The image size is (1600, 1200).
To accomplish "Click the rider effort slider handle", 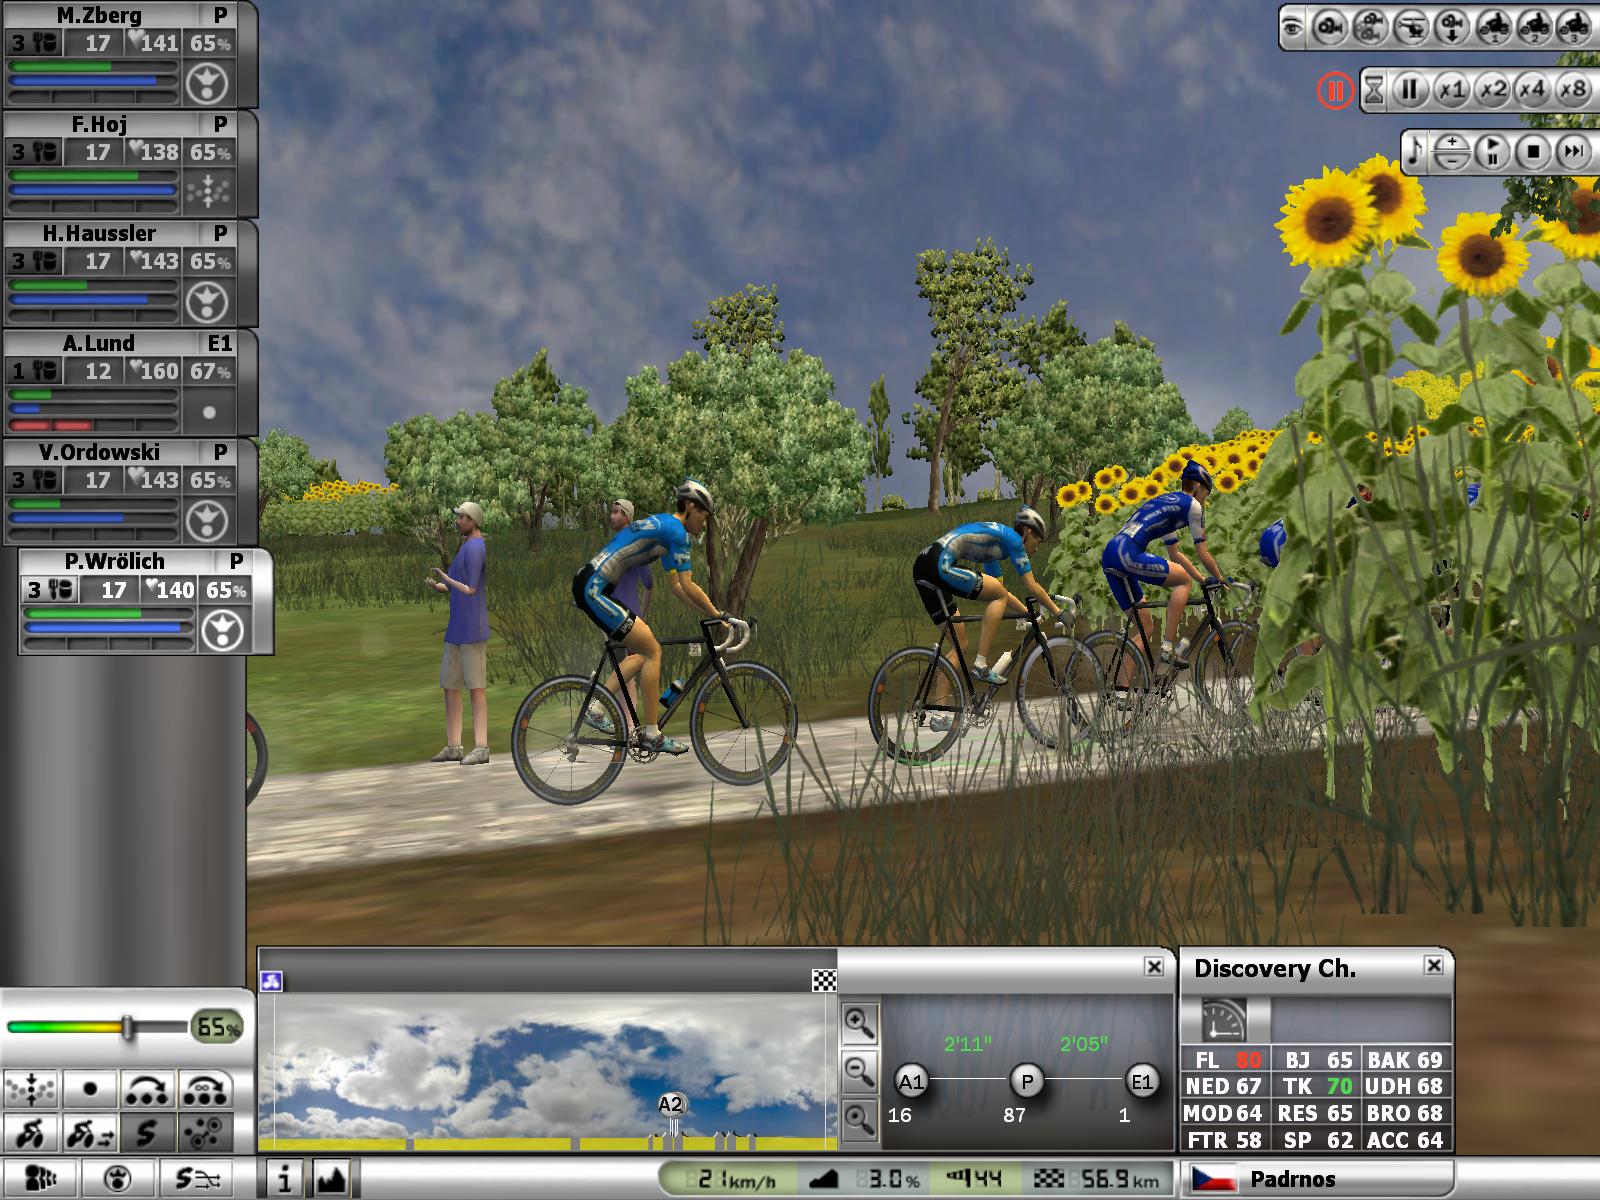I will [127, 1027].
